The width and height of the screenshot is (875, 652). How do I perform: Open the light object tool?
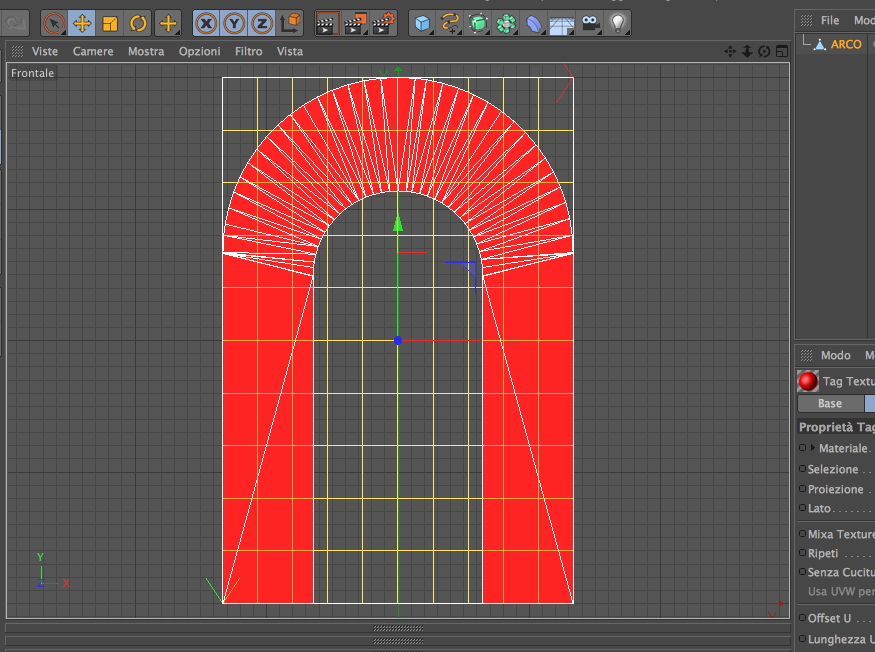point(618,22)
